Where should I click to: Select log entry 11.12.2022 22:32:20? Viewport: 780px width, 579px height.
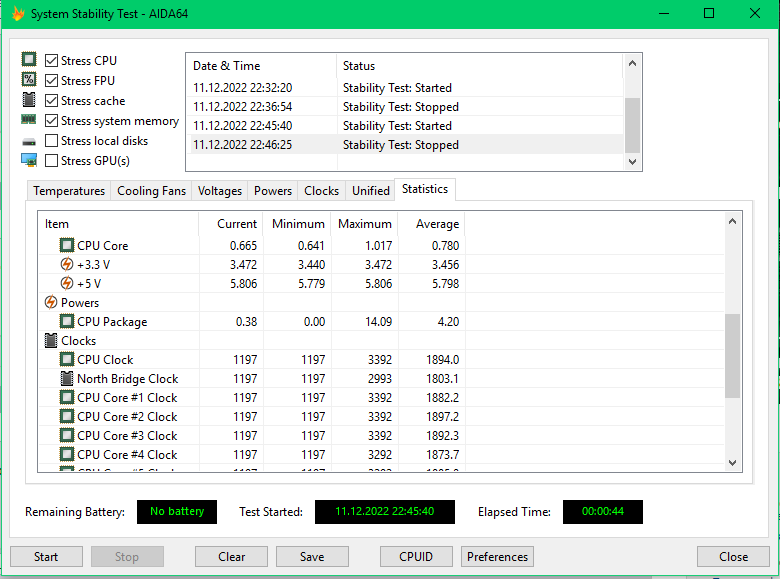coord(405,88)
